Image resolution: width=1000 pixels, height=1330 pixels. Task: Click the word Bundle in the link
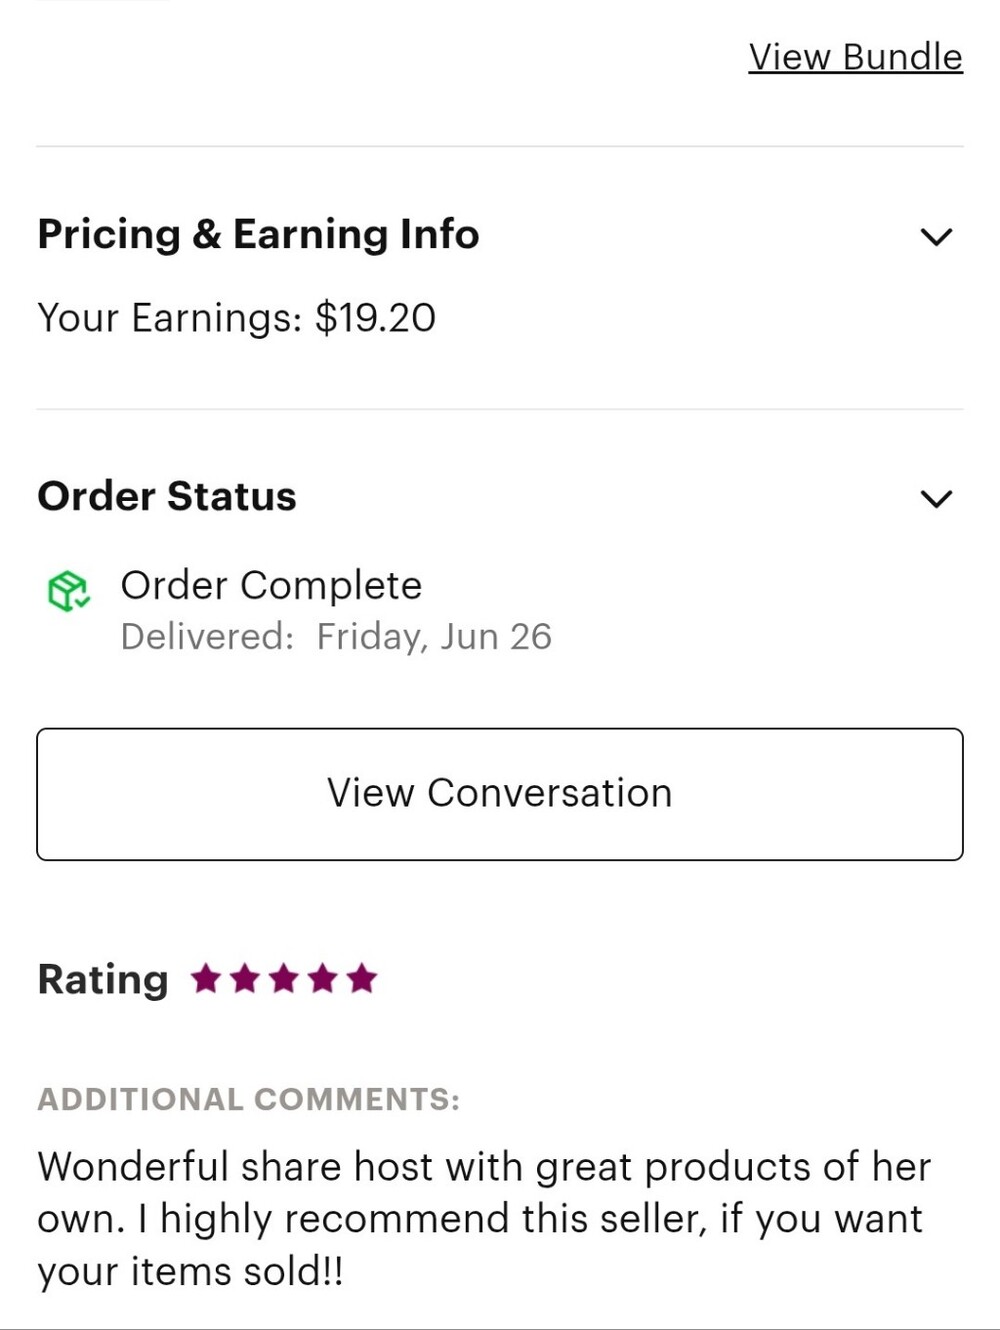[903, 57]
